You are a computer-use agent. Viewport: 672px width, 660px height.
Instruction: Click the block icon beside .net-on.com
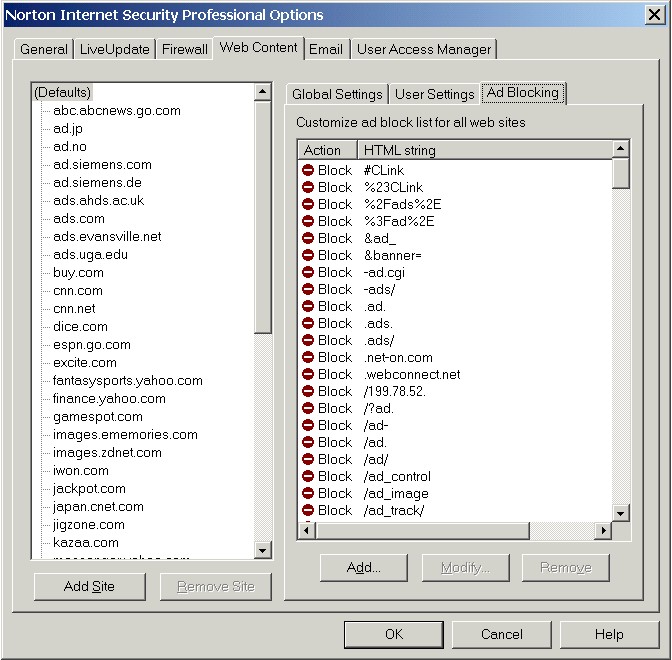tap(308, 357)
